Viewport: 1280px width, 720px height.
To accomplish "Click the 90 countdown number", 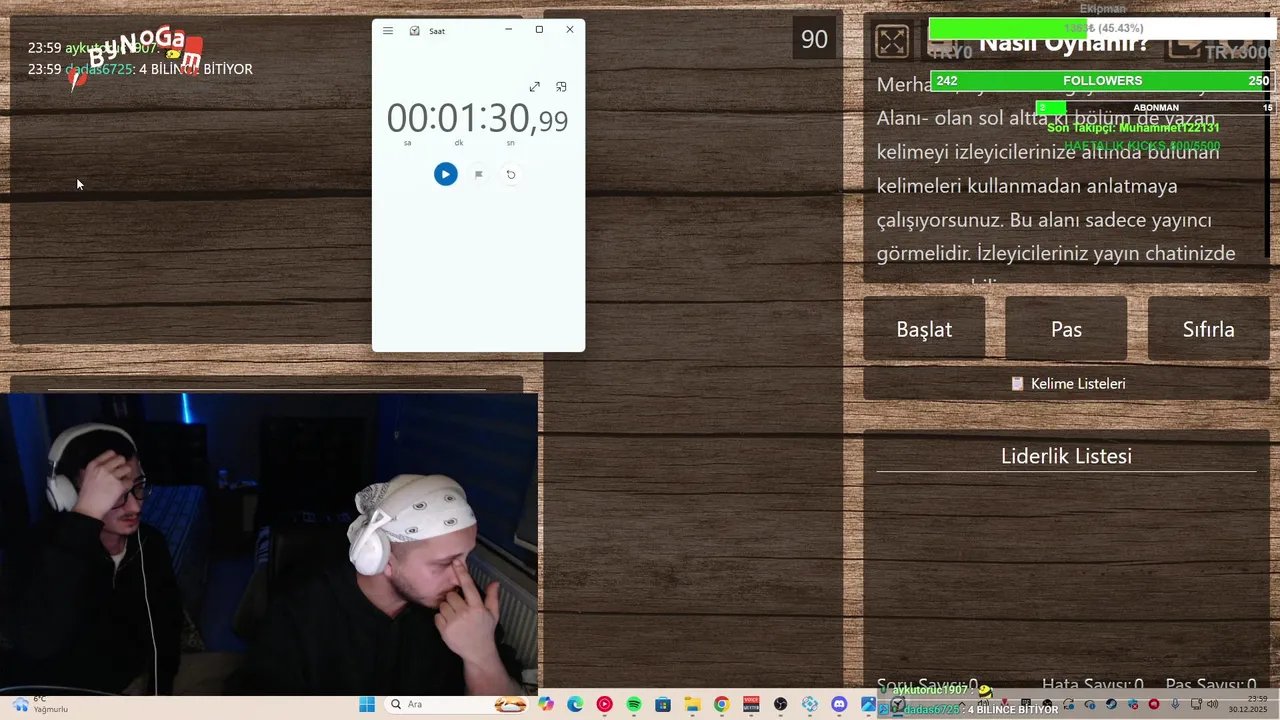I will click(x=814, y=39).
